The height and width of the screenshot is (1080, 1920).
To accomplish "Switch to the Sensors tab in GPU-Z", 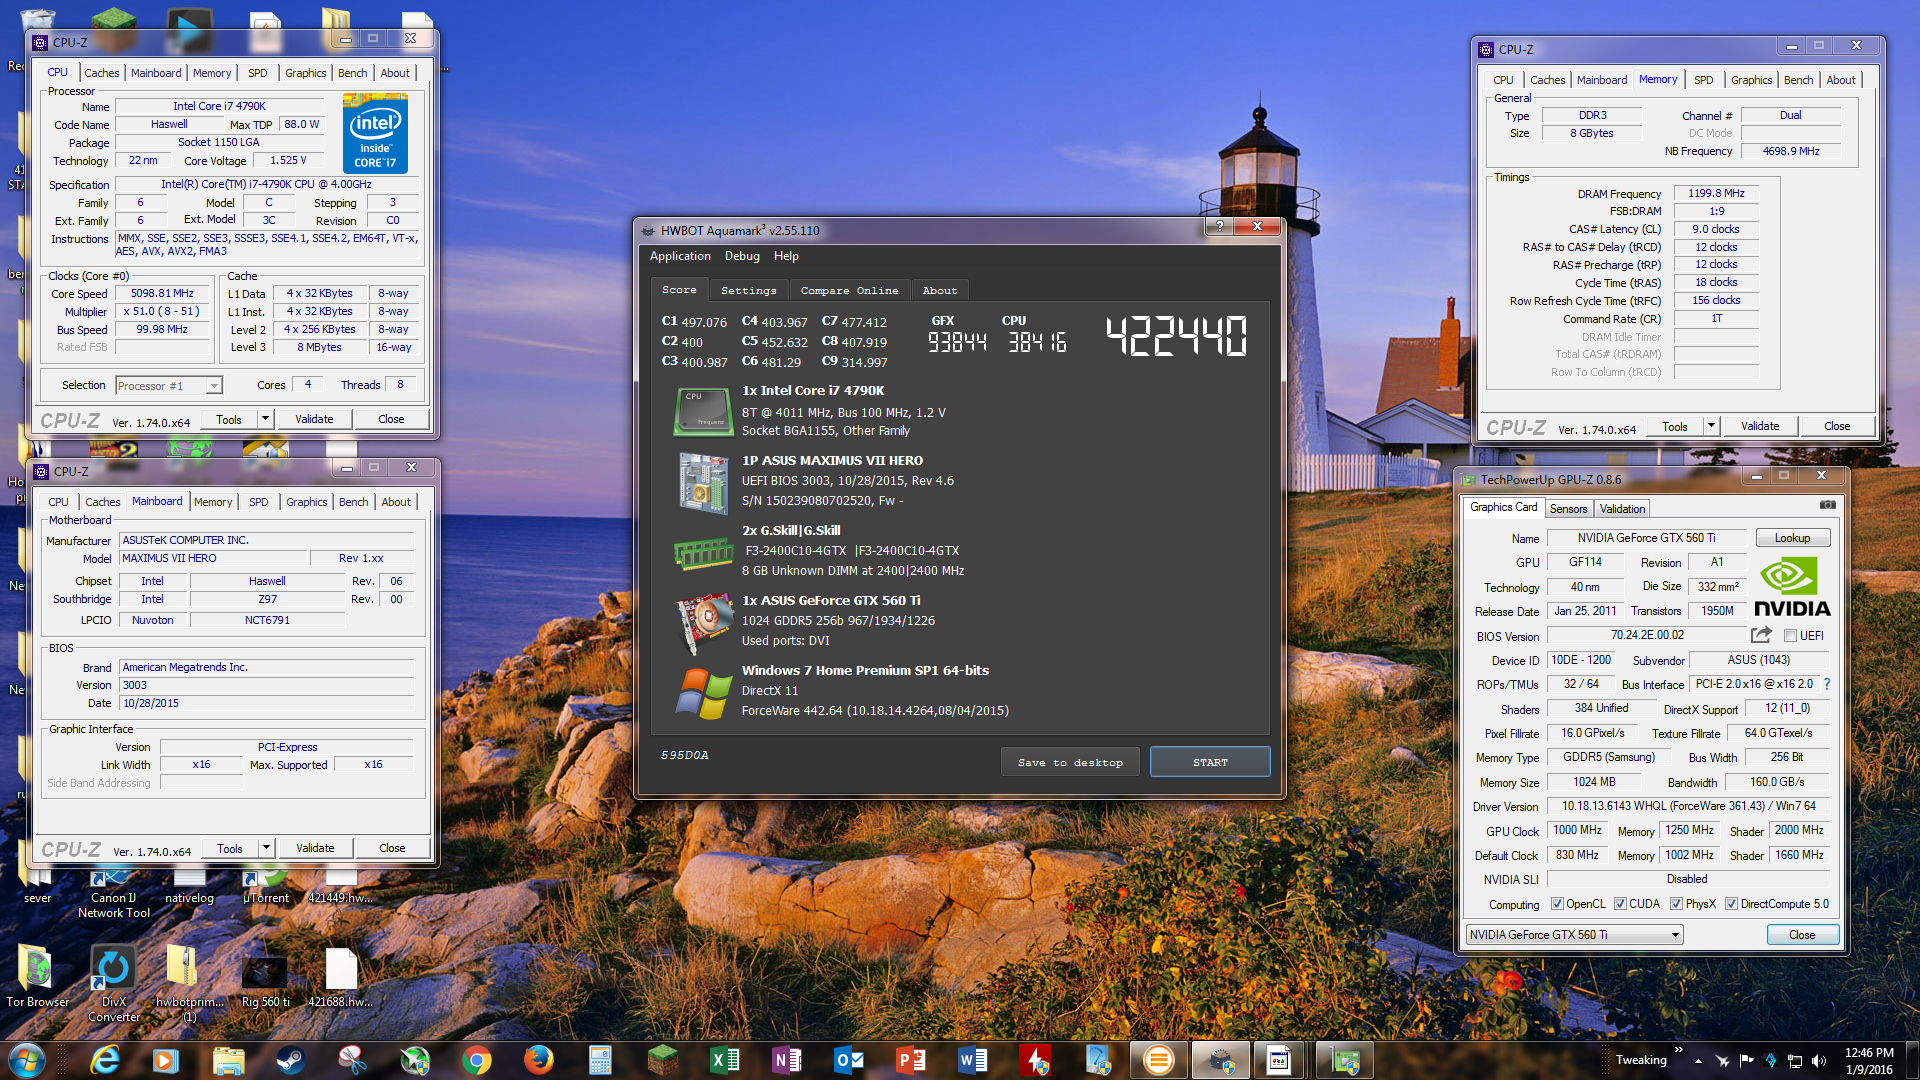I will [1568, 509].
